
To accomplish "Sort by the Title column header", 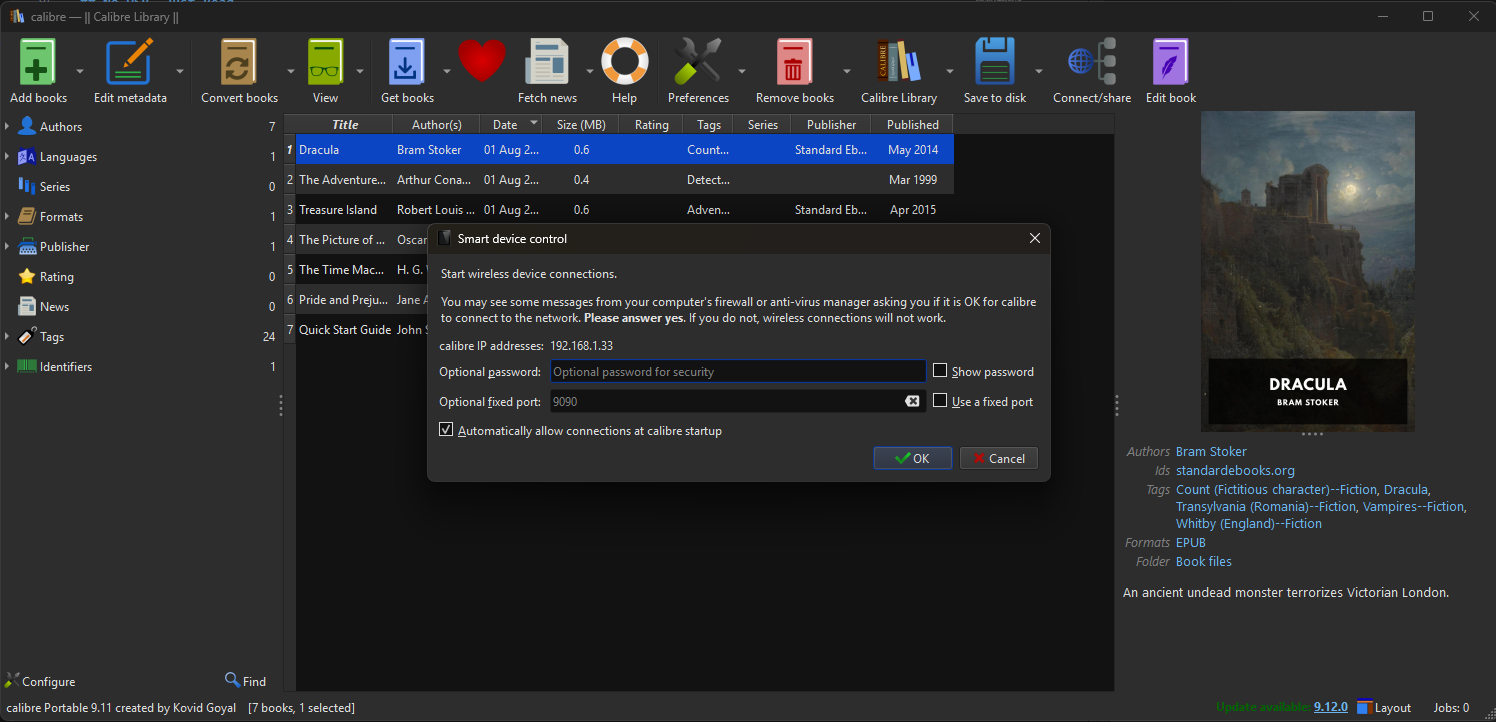I will [x=345, y=124].
